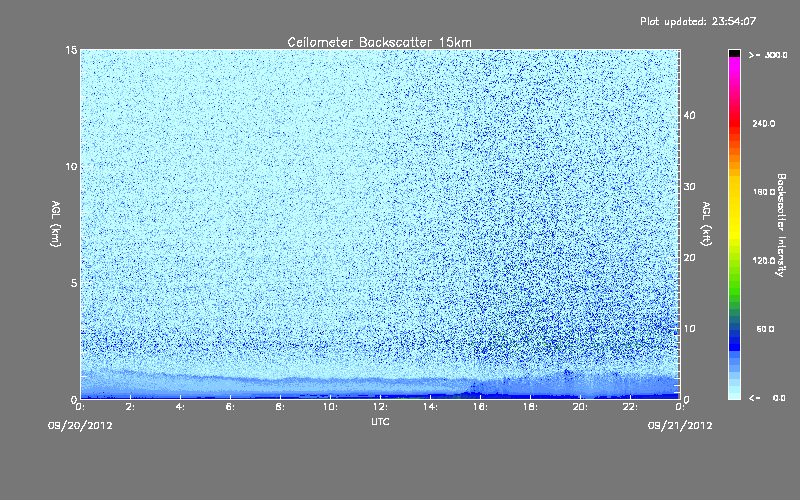800x500 pixels.
Task: Click the "30" tick on the kft axis
Action: [x=689, y=187]
